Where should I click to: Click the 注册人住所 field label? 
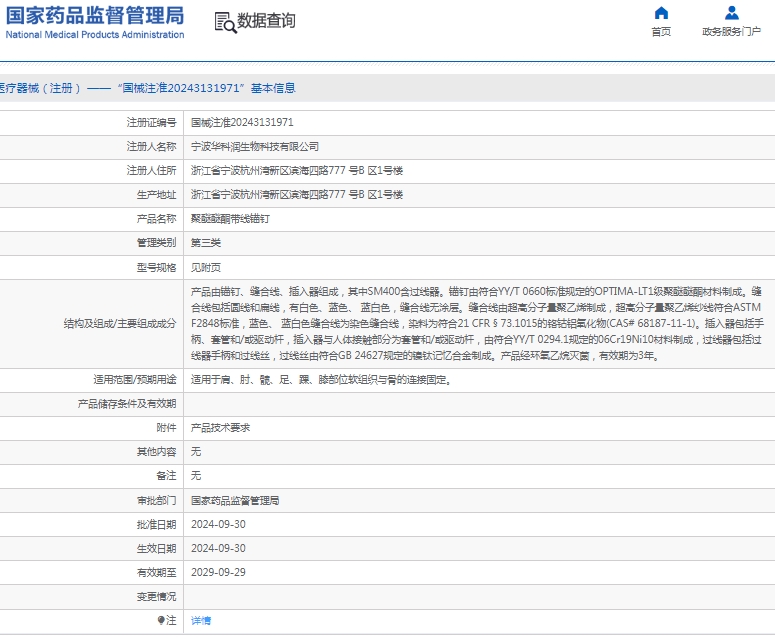pos(151,170)
